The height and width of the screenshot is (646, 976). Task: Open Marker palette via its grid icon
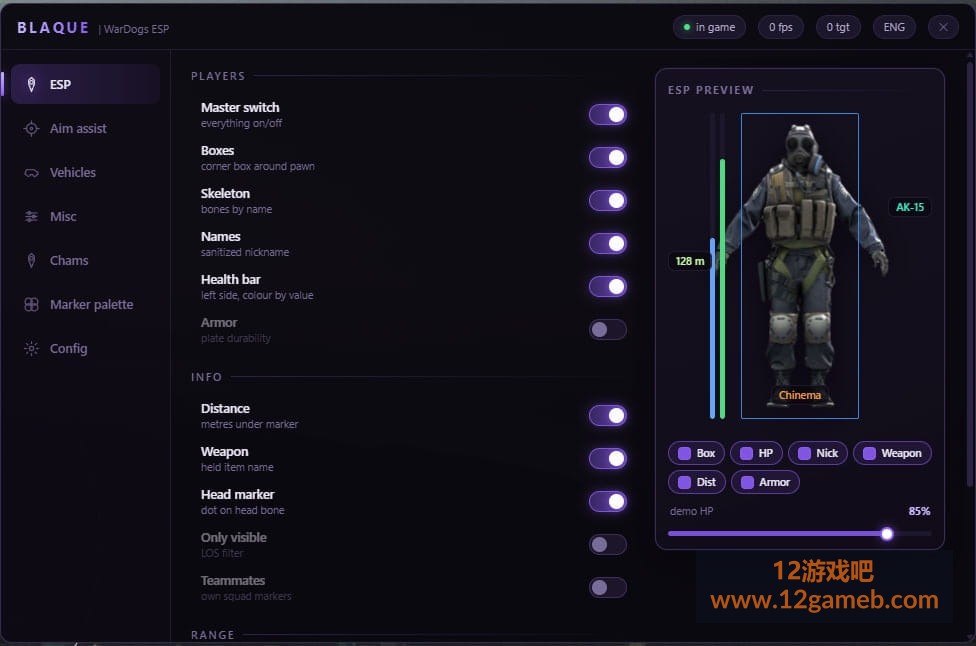[31, 304]
